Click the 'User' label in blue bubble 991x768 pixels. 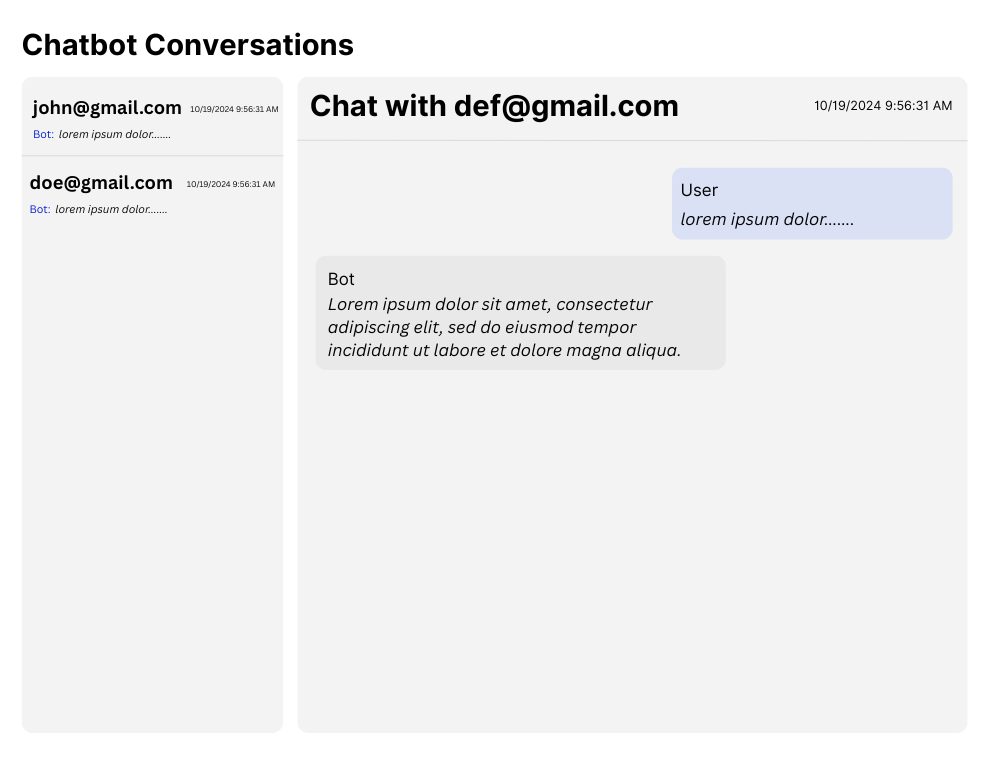tap(699, 190)
